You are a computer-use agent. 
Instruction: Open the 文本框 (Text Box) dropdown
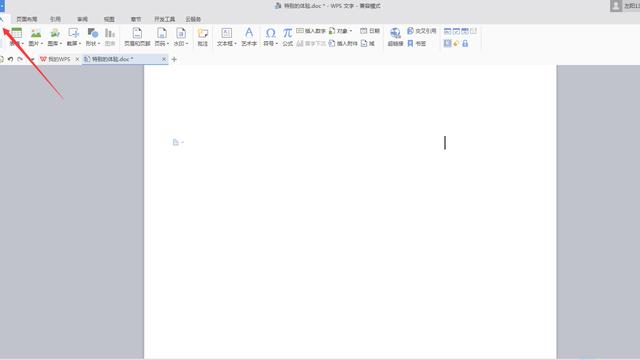coord(227,43)
